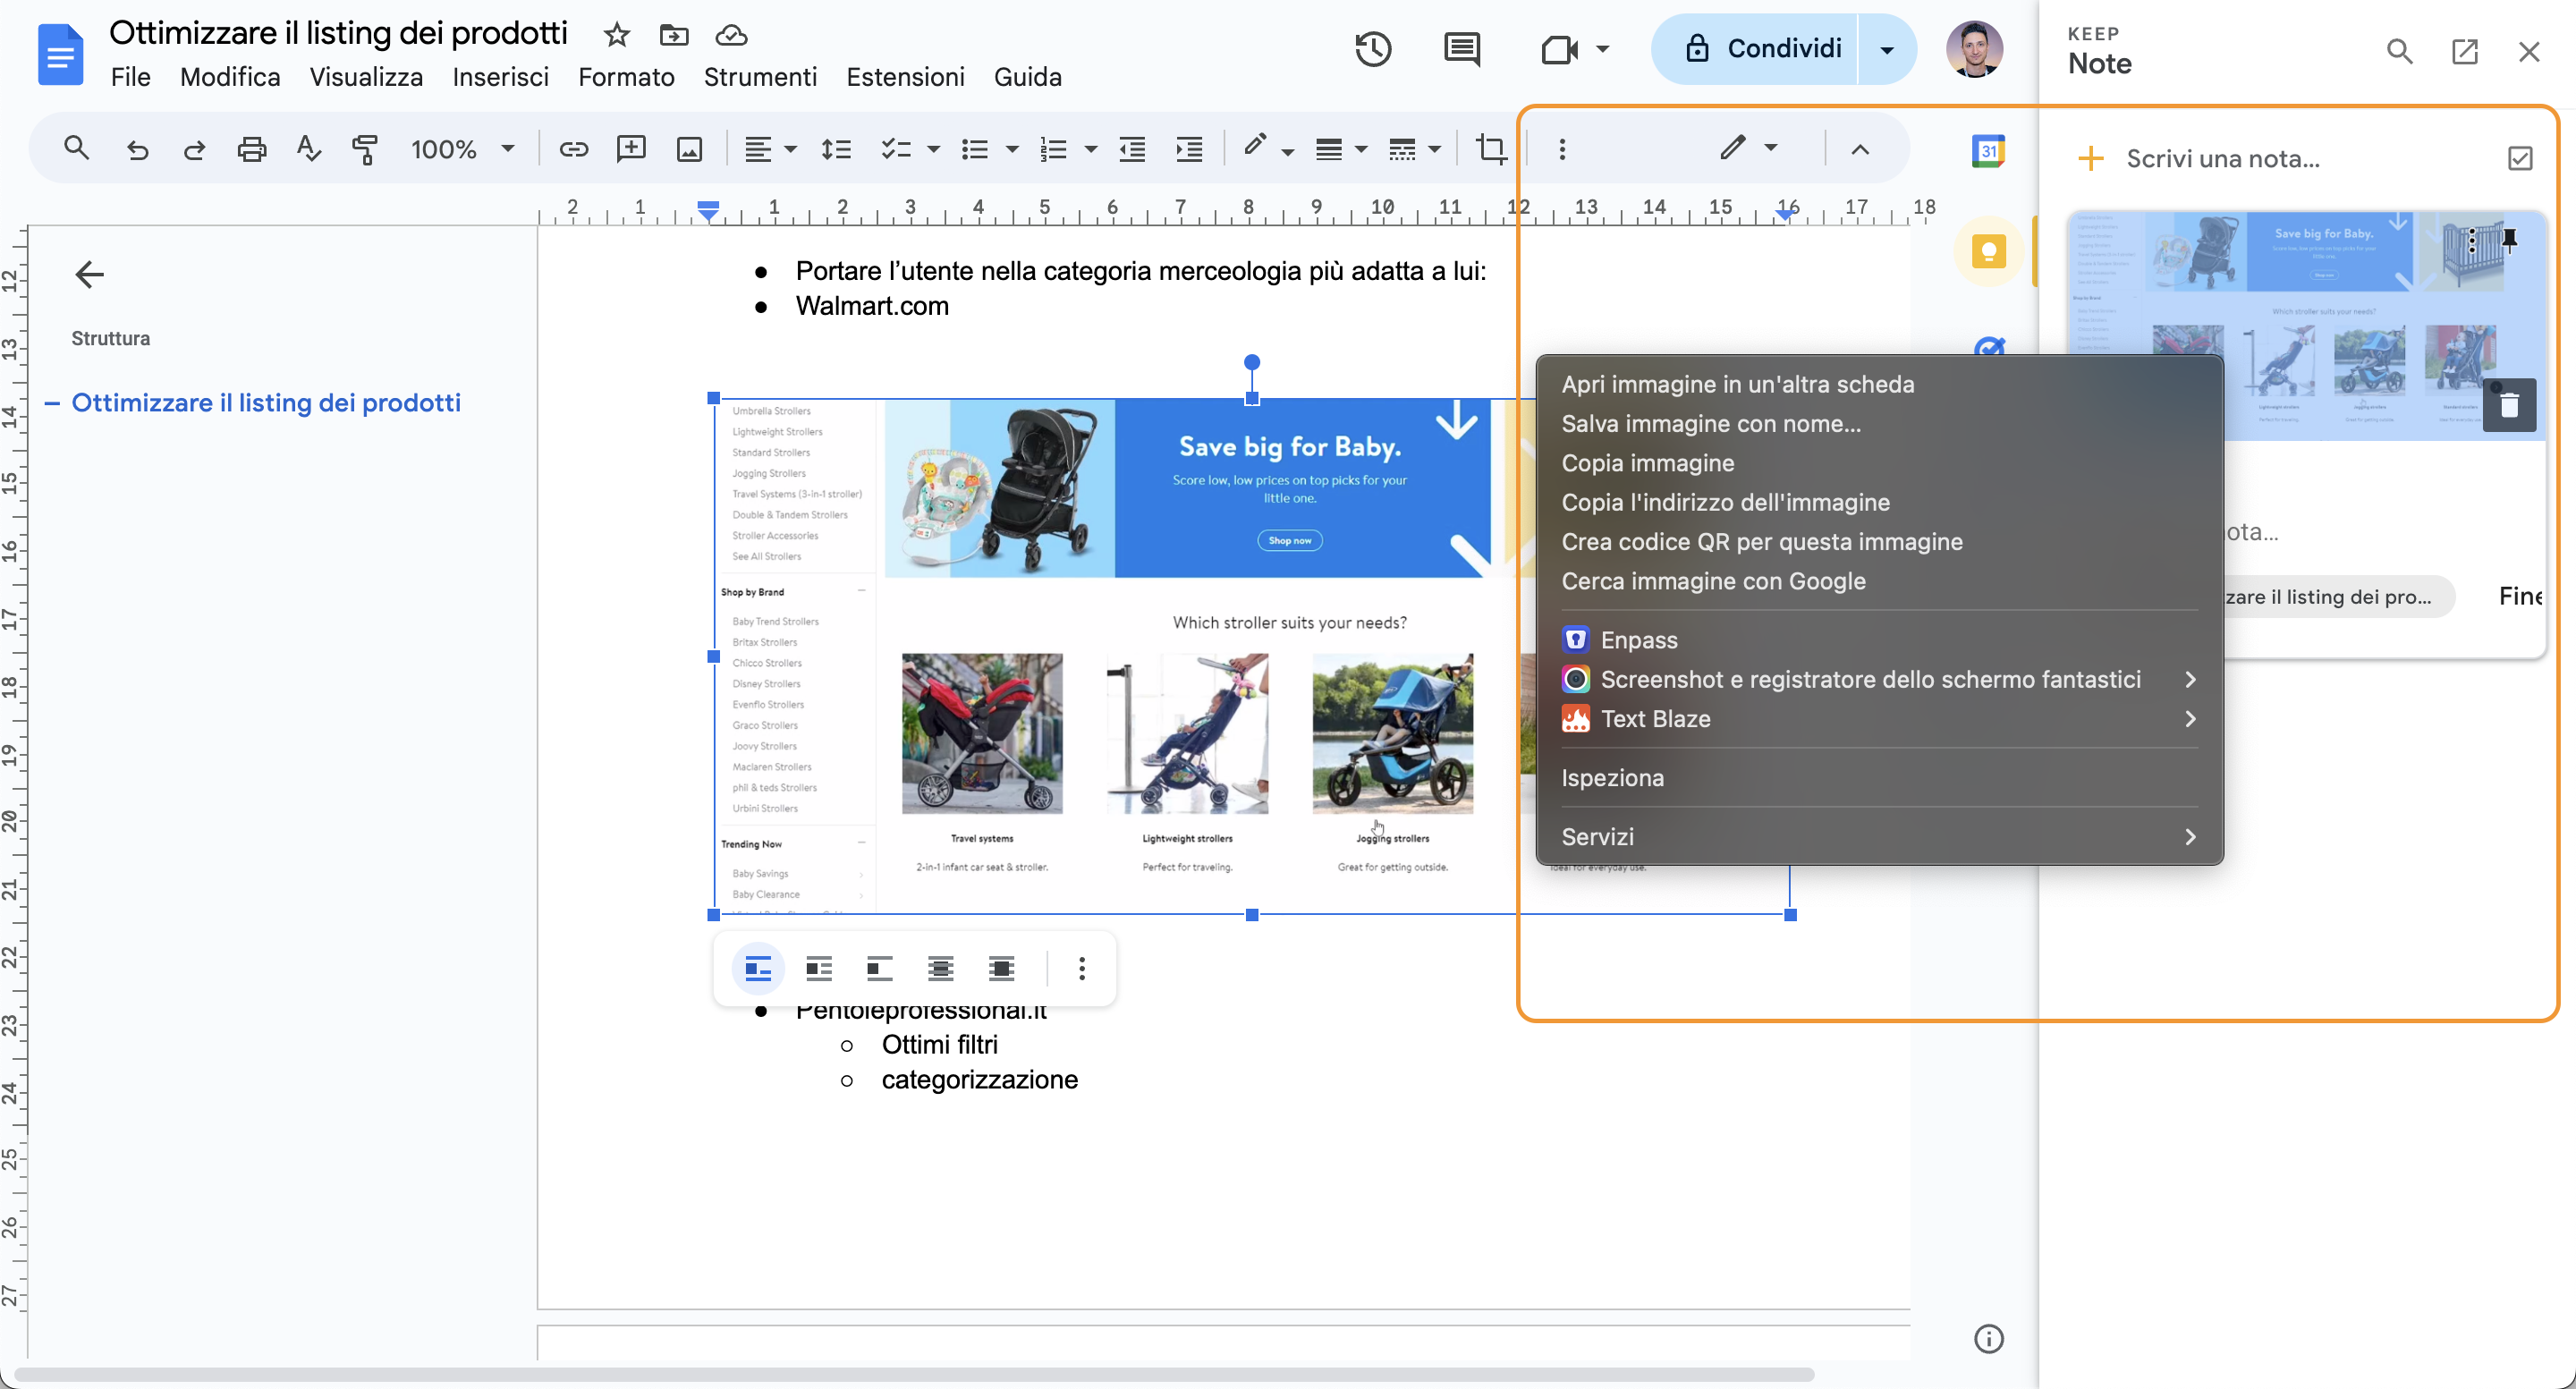Open the search menus magnifier tool

click(76, 149)
